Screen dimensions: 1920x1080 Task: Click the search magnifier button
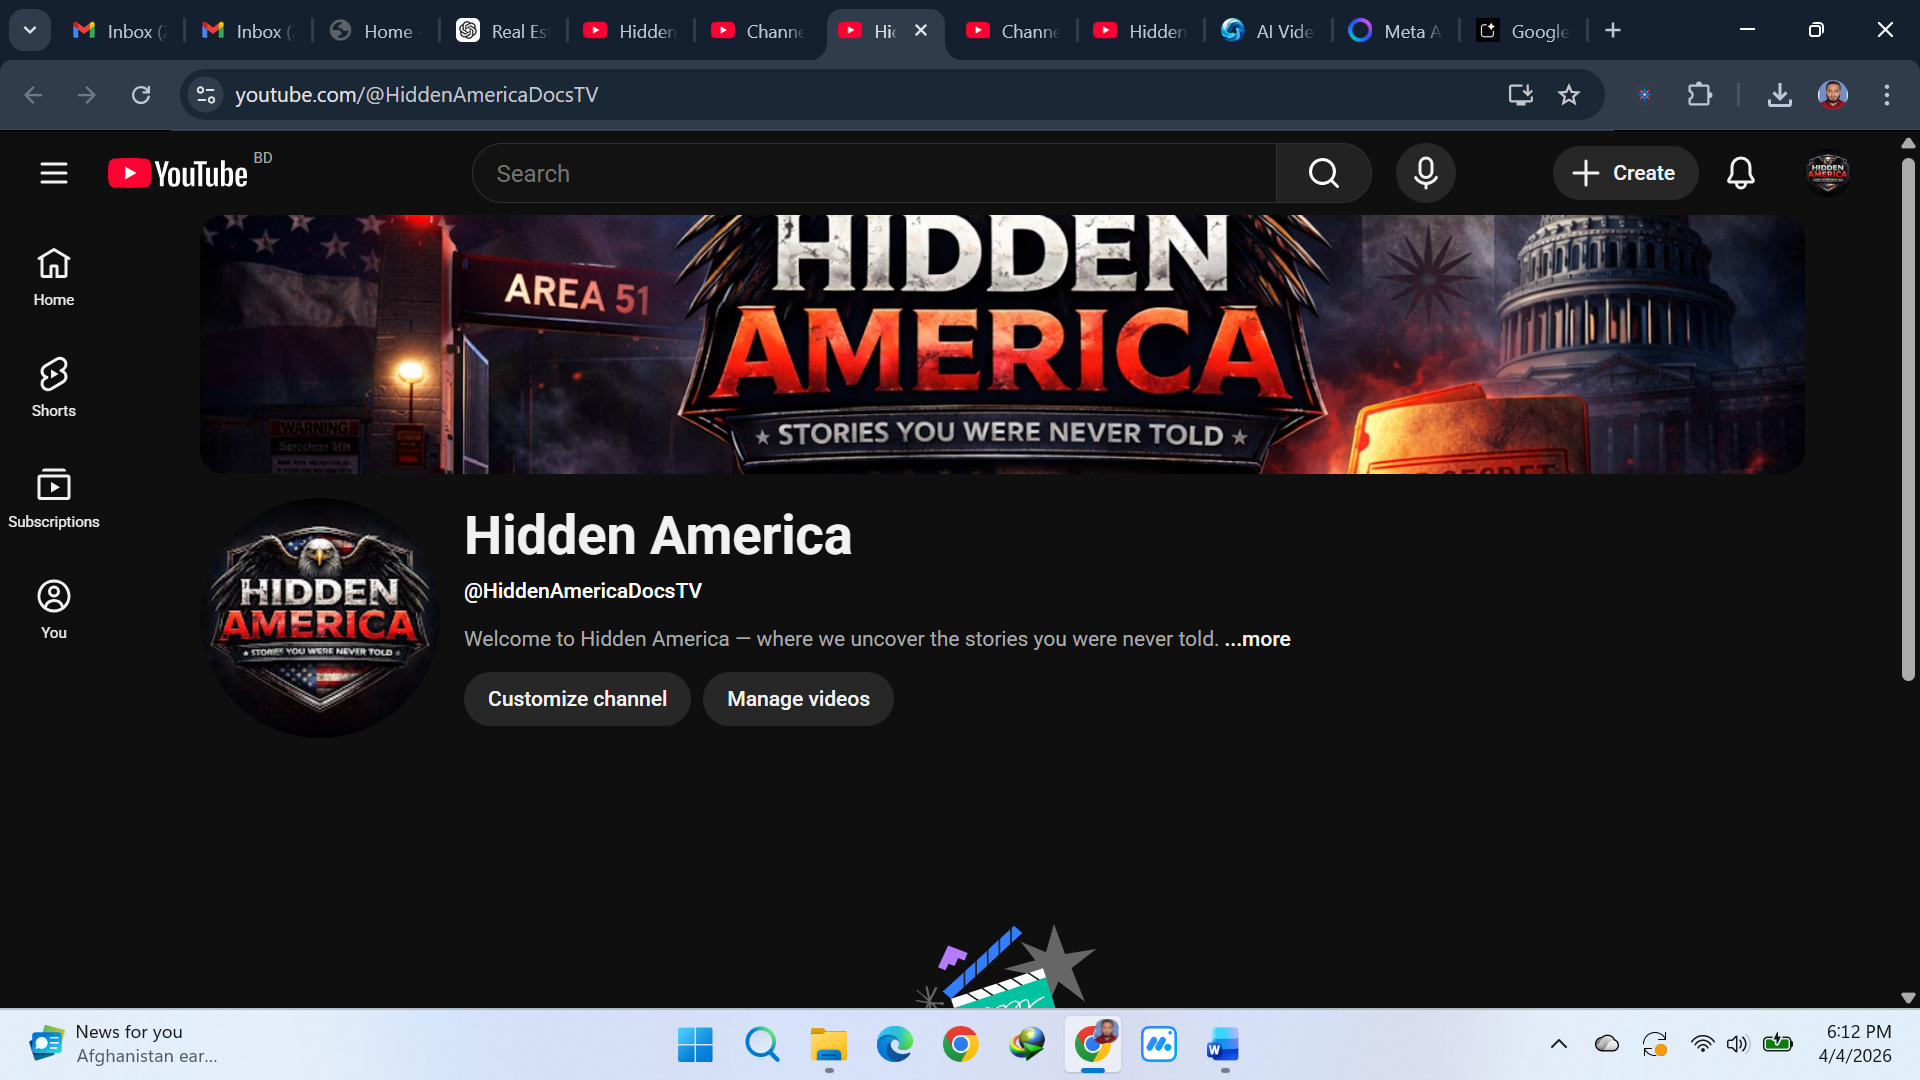pos(1323,173)
